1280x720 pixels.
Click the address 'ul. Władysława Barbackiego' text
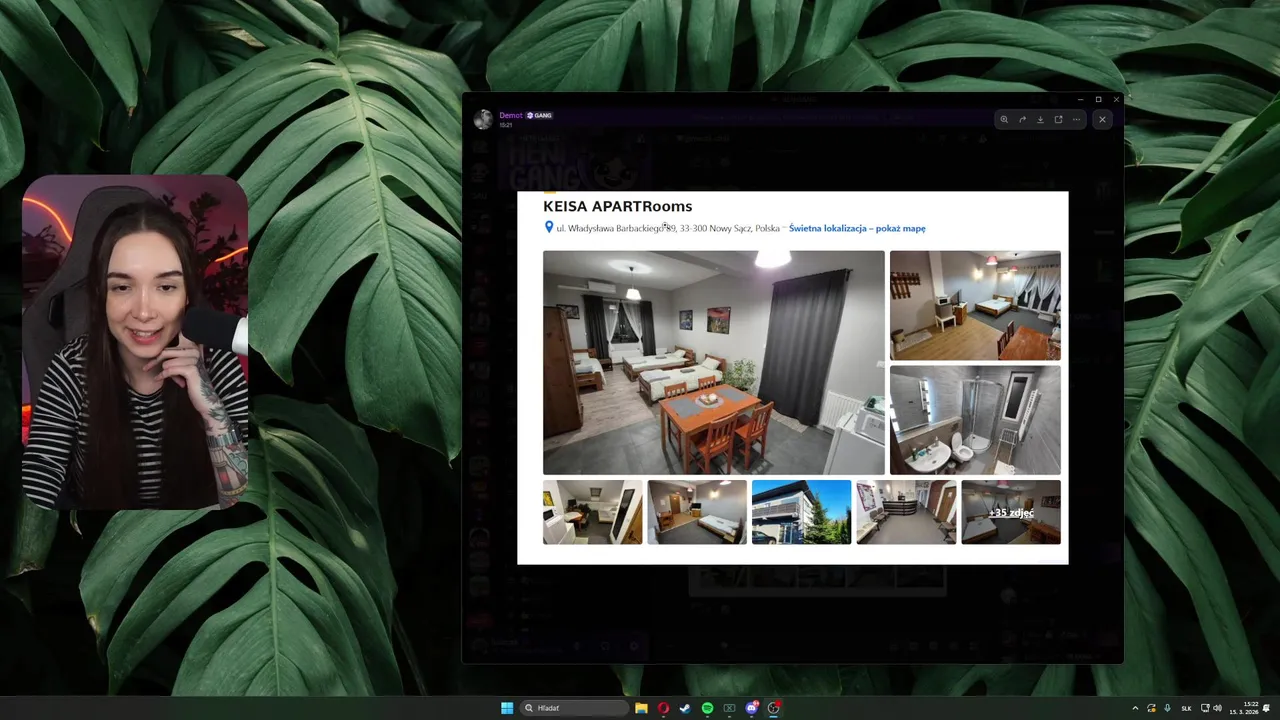(x=610, y=228)
